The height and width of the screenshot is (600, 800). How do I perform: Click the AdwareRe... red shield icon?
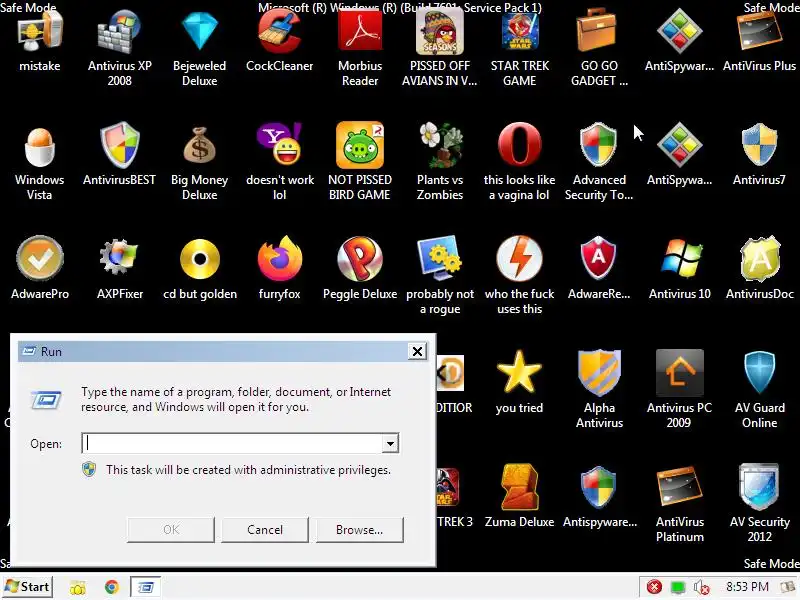click(599, 258)
